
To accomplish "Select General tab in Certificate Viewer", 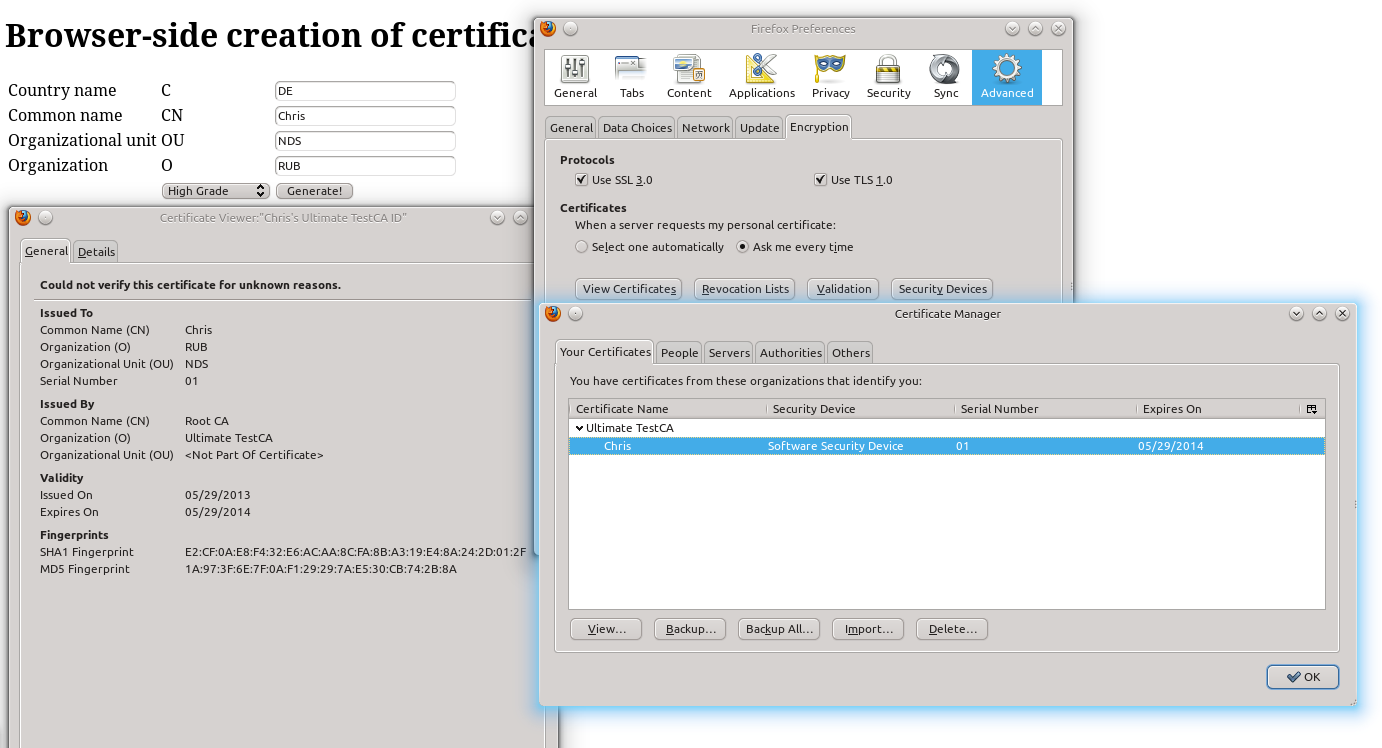I will point(46,251).
